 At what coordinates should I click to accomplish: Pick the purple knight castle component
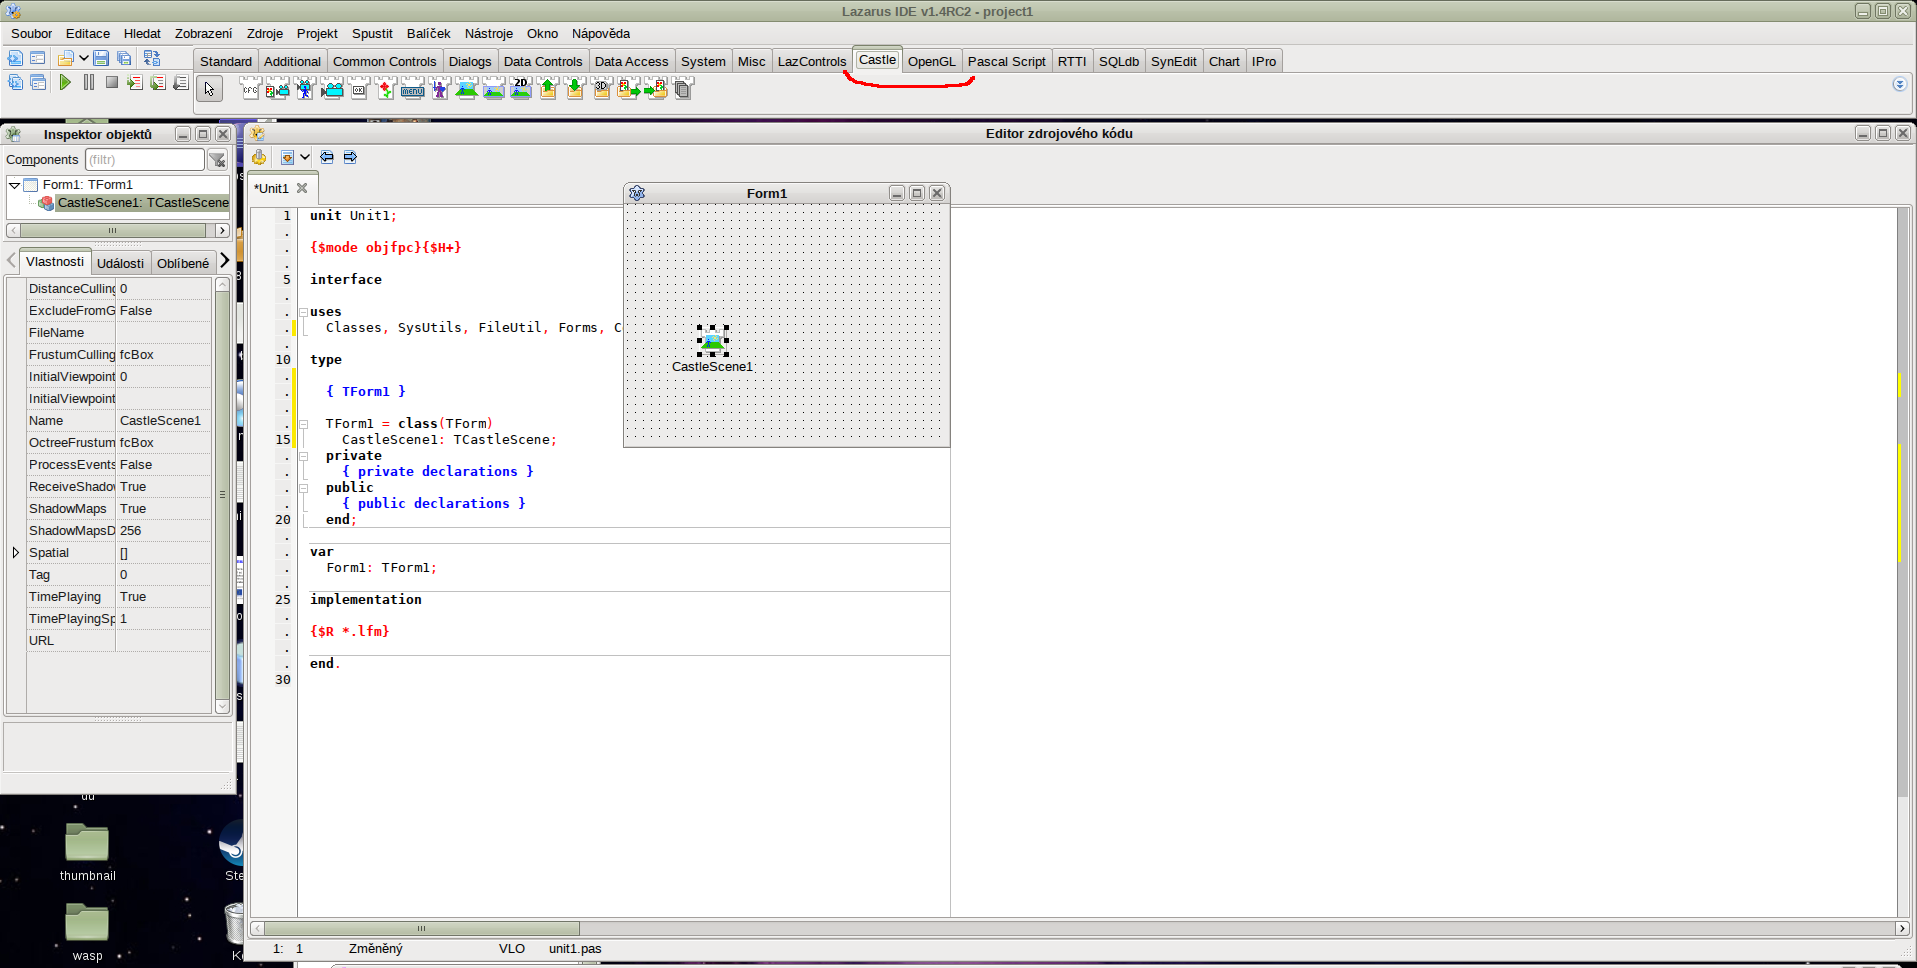(x=439, y=89)
